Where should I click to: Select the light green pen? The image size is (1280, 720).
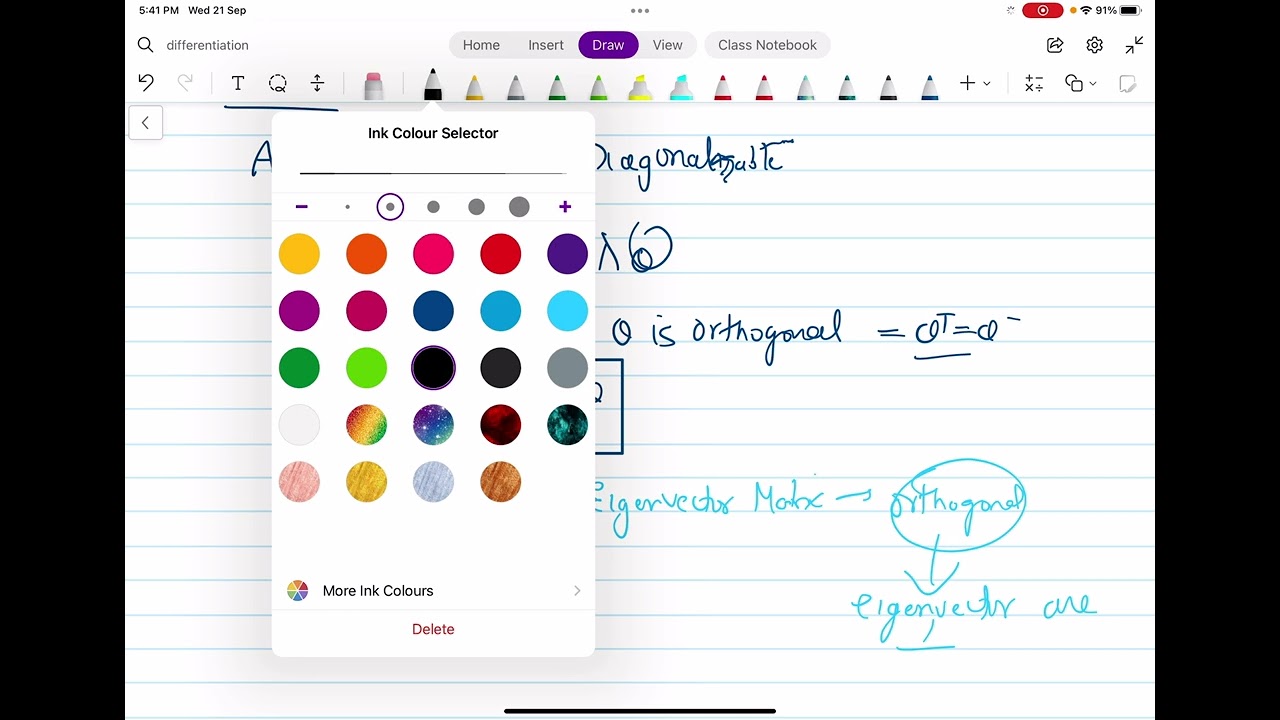(x=598, y=86)
